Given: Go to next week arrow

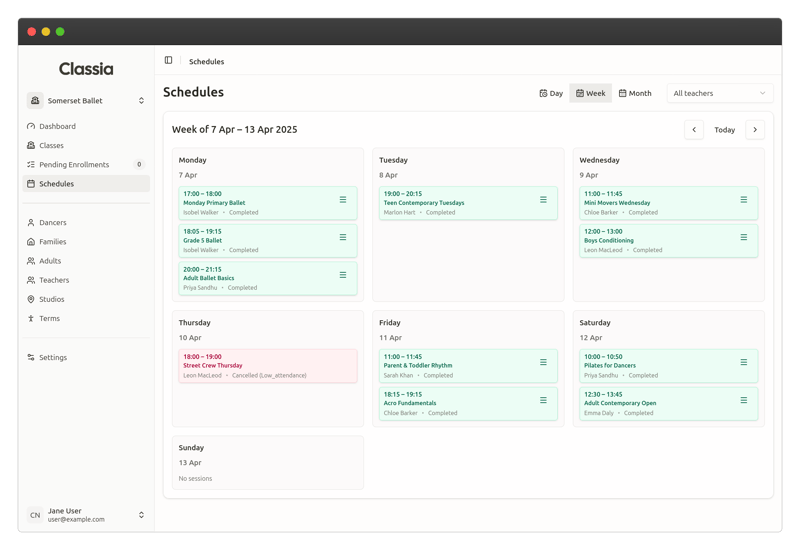Looking at the screenshot, I should pyautogui.click(x=755, y=130).
